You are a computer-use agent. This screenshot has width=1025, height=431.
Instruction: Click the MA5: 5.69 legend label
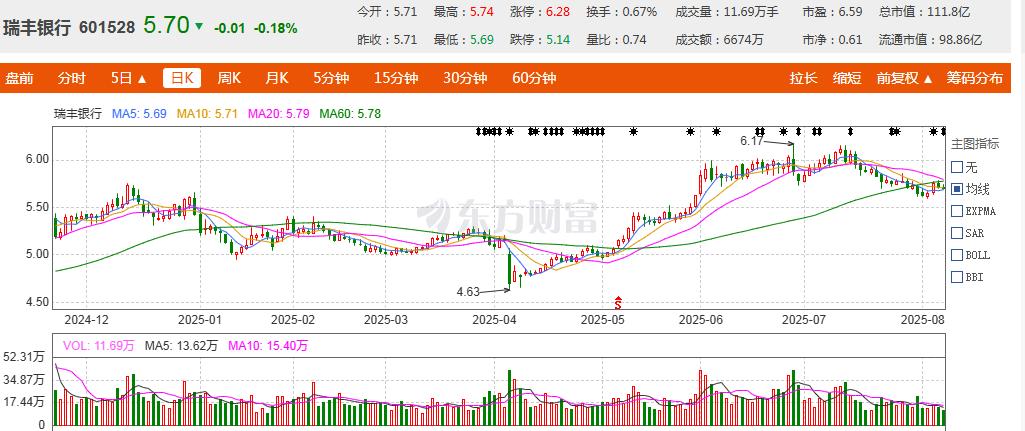(140, 114)
